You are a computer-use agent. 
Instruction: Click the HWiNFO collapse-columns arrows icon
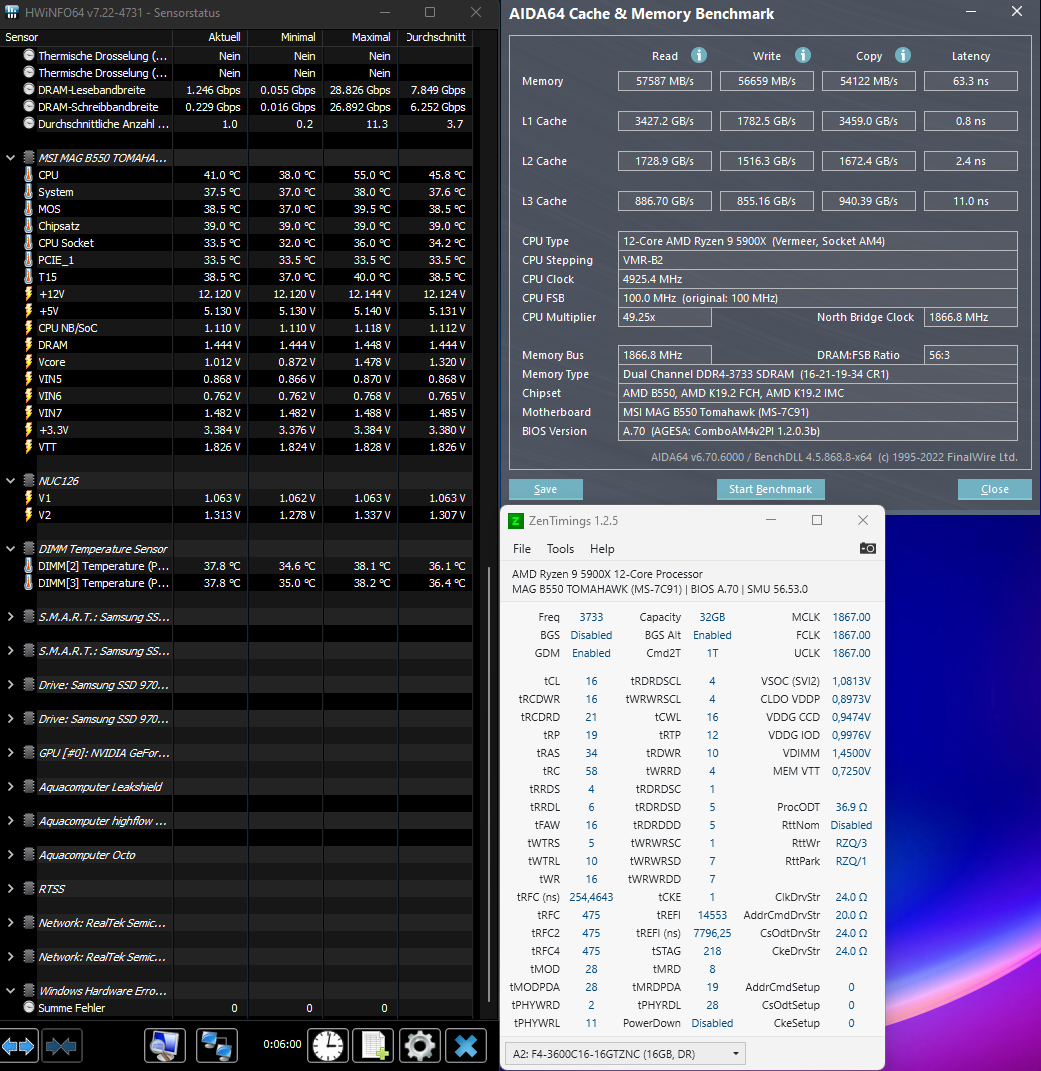[61, 1046]
